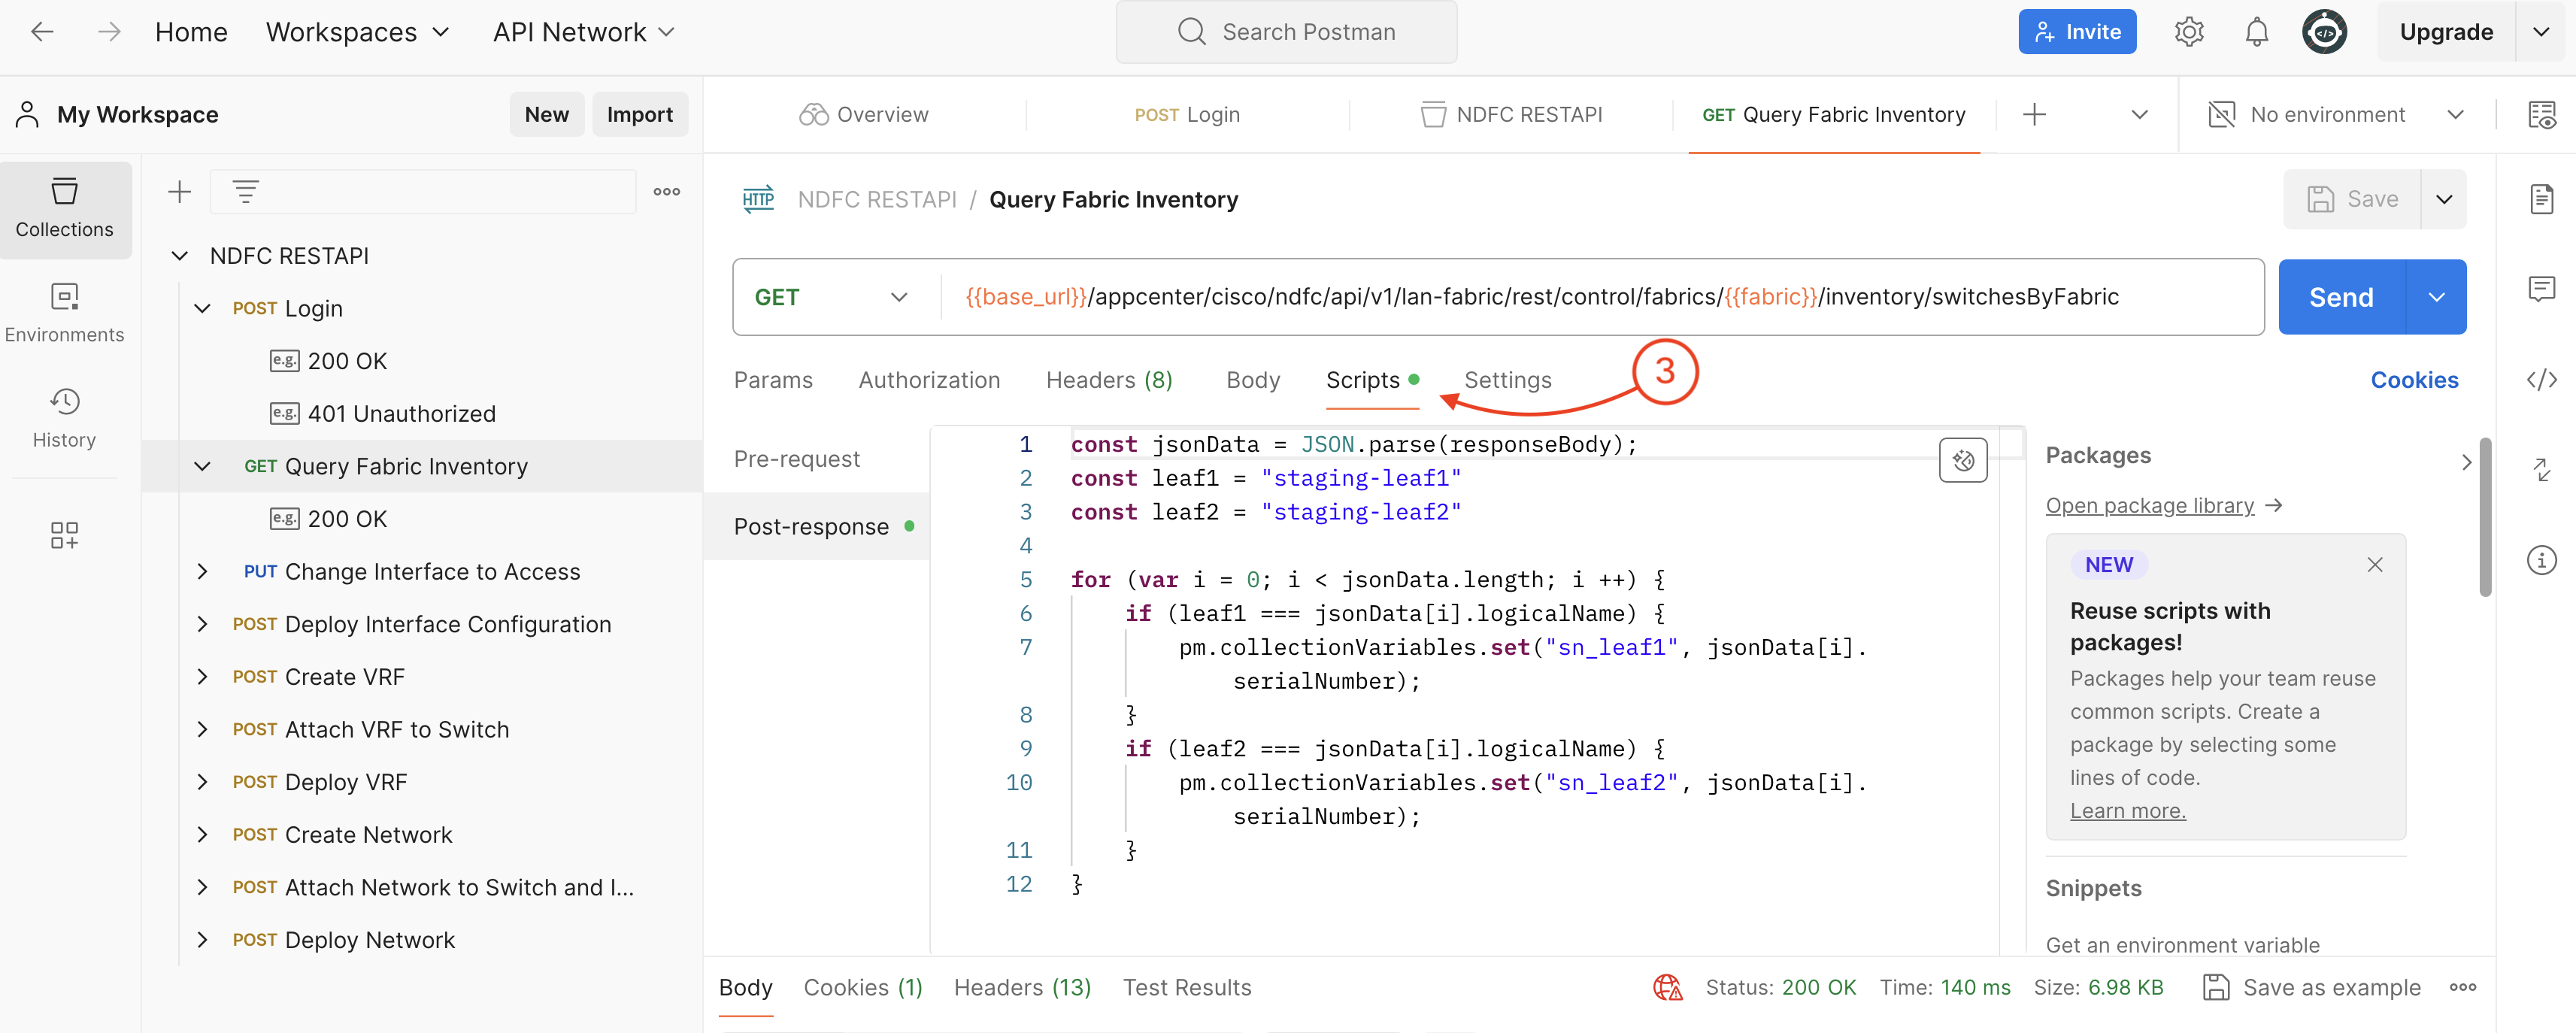Click the configure workspace sidebar grid icon
The height and width of the screenshot is (1033, 2576).
65,535
